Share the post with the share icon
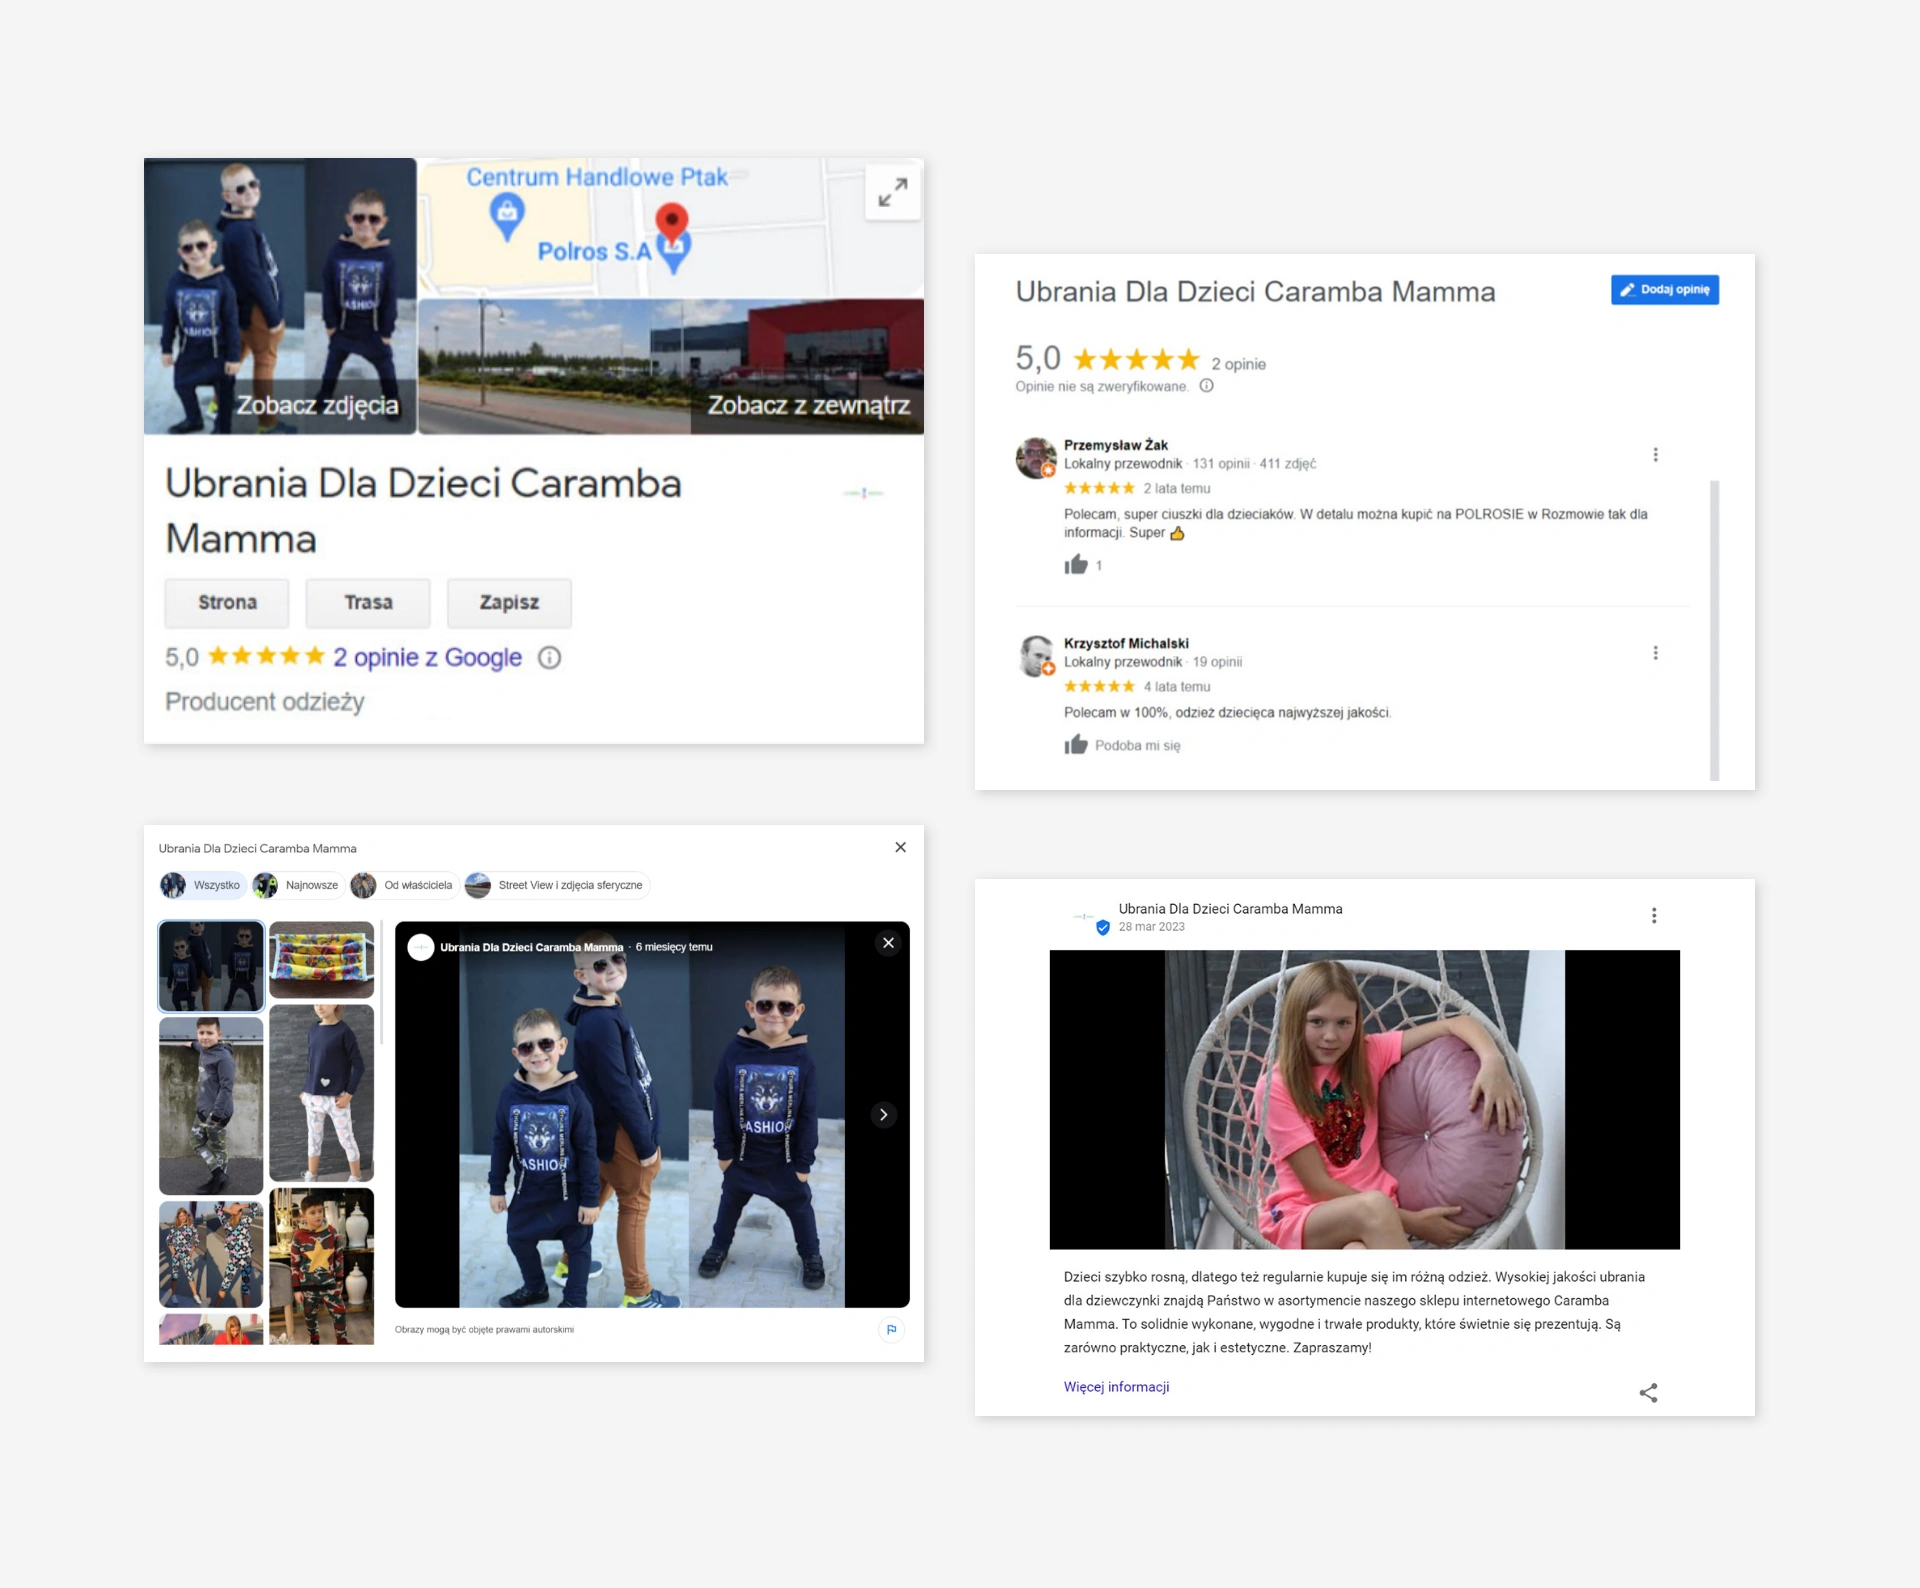This screenshot has height=1588, width=1920. click(x=1648, y=1392)
